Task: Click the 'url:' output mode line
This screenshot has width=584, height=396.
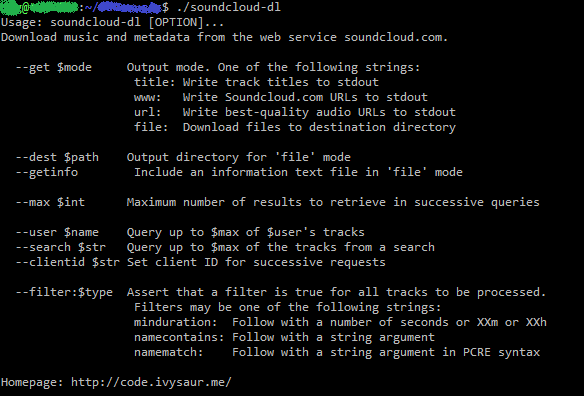Action: pos(295,112)
